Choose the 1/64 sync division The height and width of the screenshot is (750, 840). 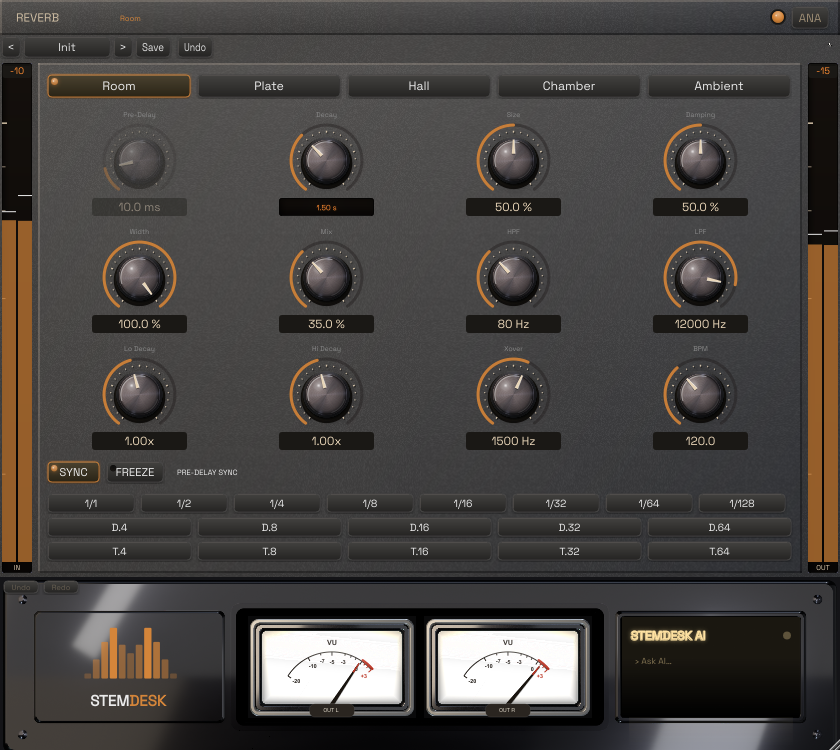(x=649, y=504)
